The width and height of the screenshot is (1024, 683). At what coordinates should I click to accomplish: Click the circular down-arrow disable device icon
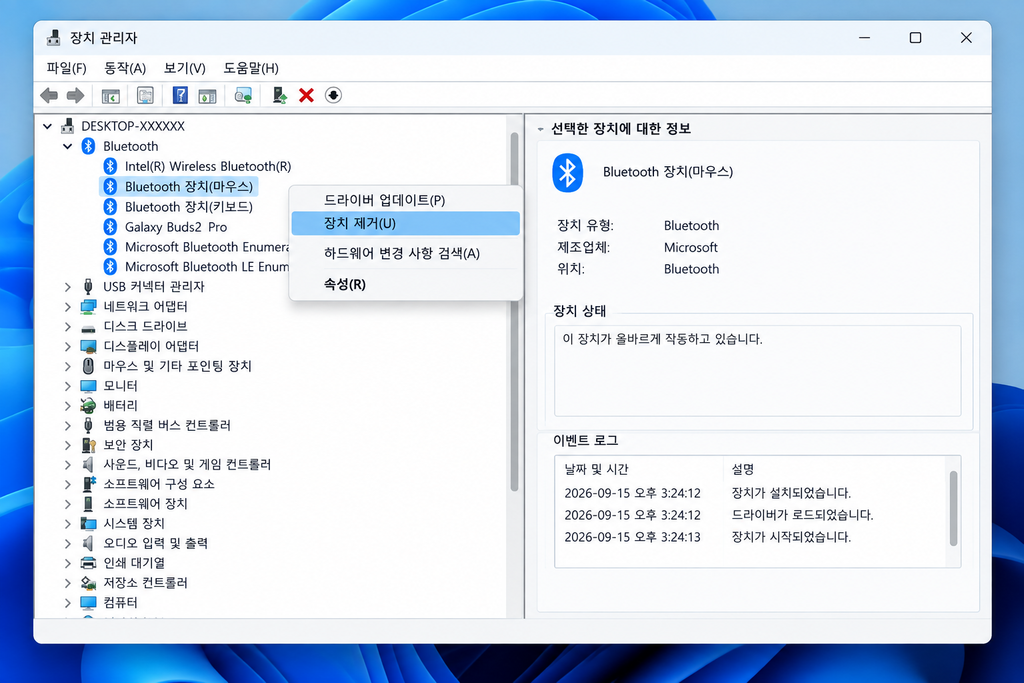click(x=333, y=95)
